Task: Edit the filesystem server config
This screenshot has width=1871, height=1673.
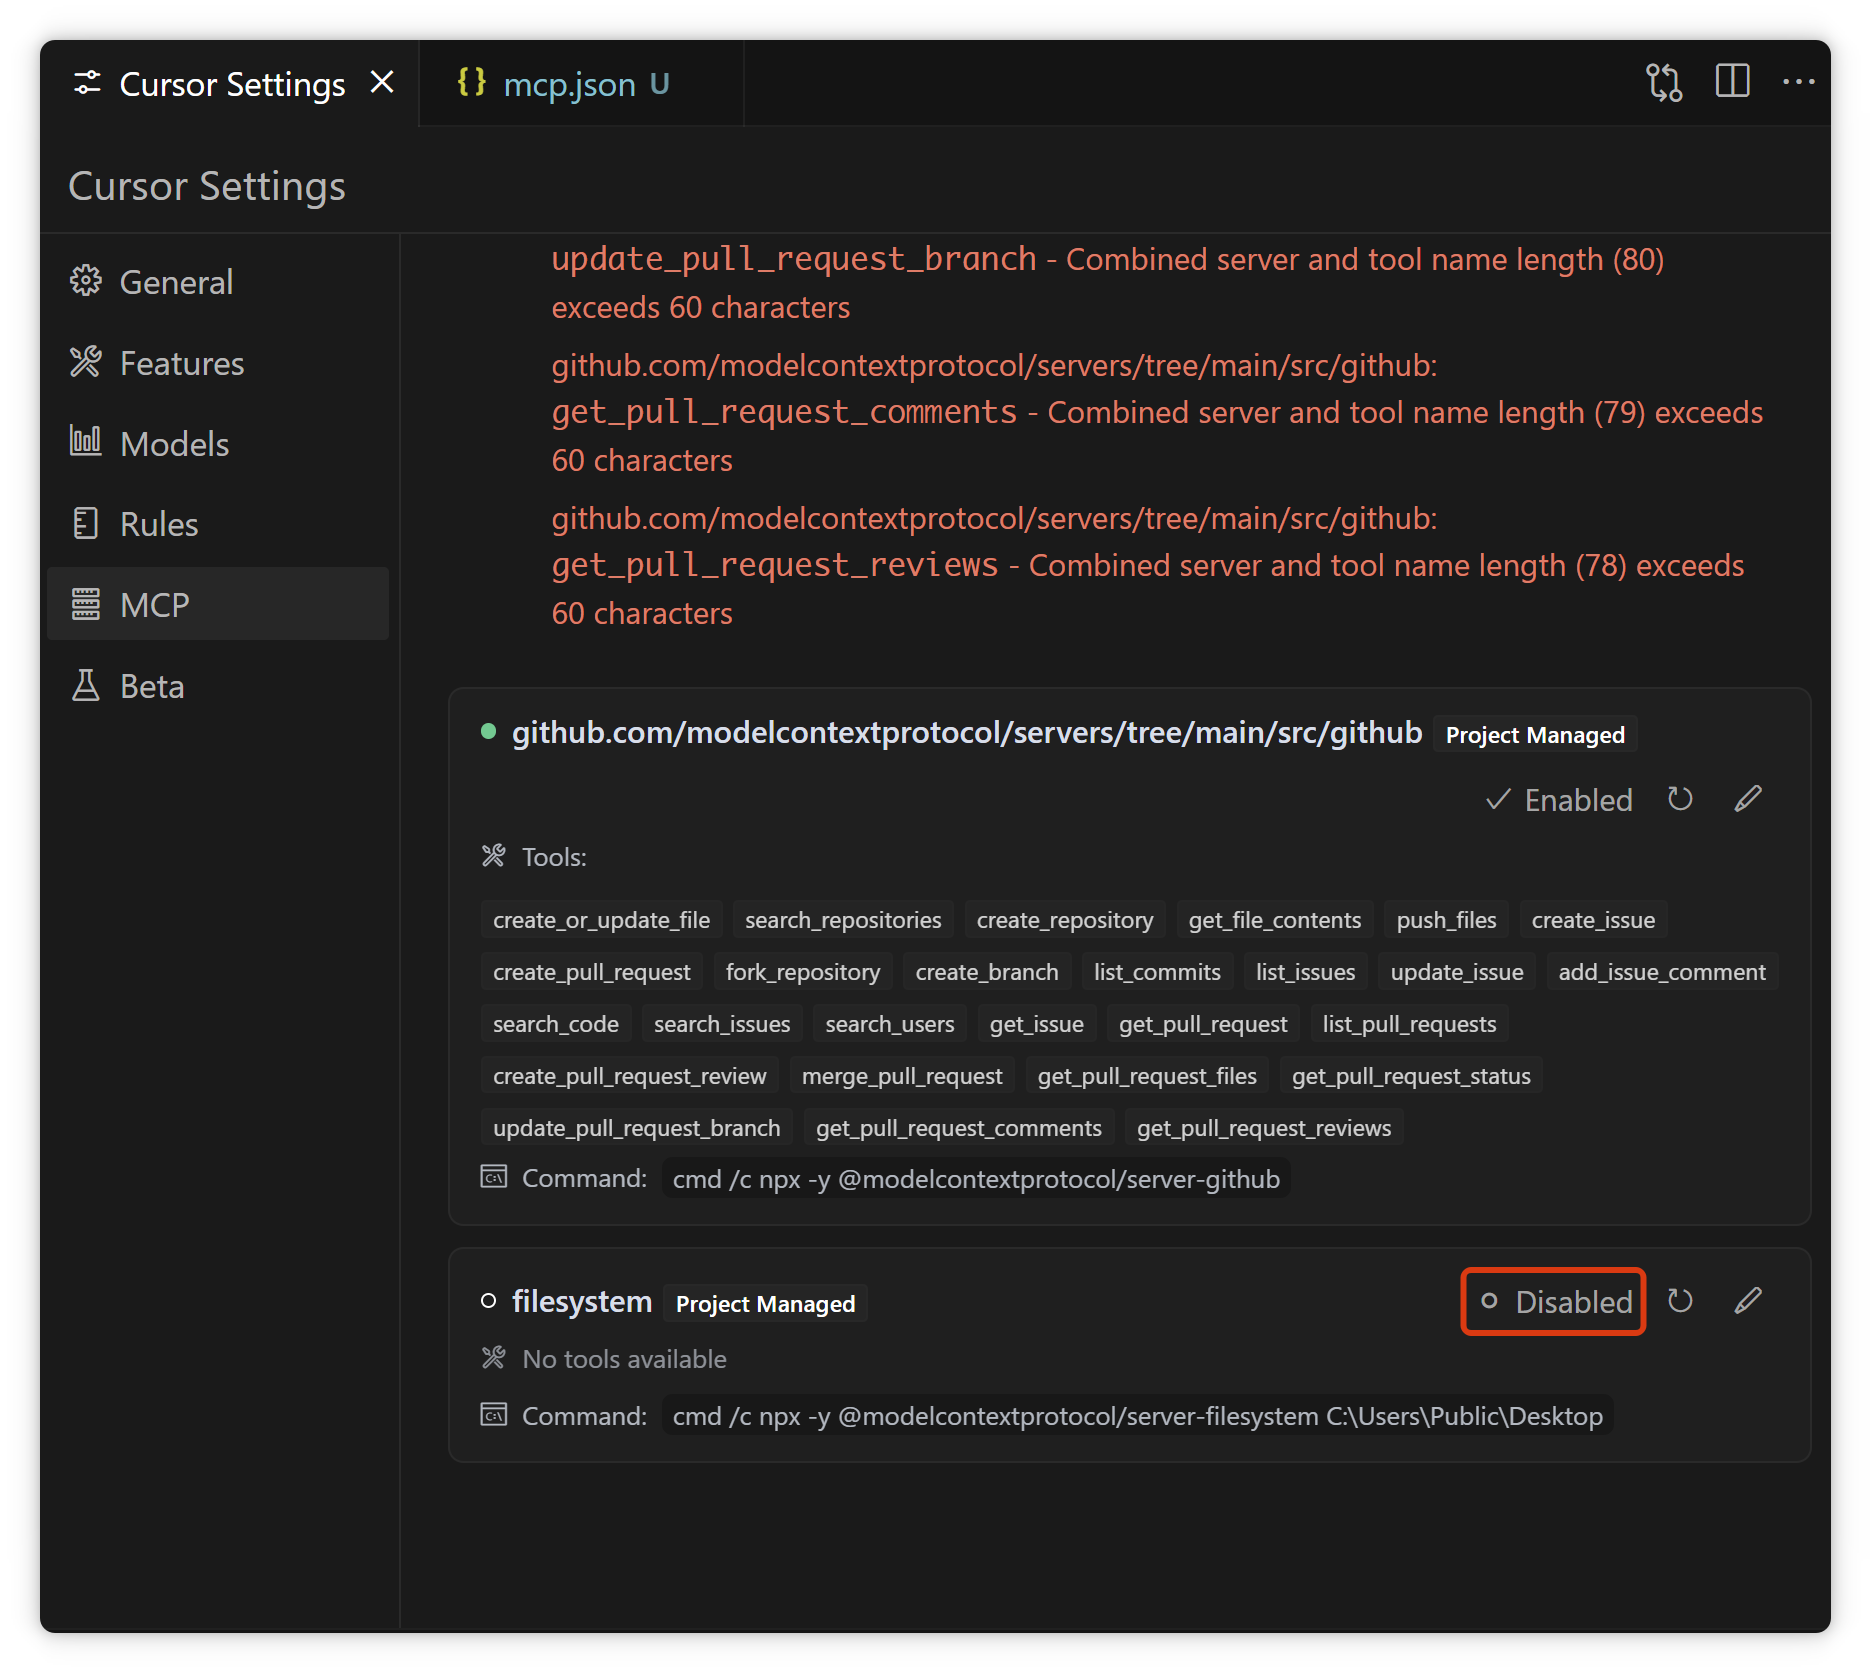Action: 1747,1301
